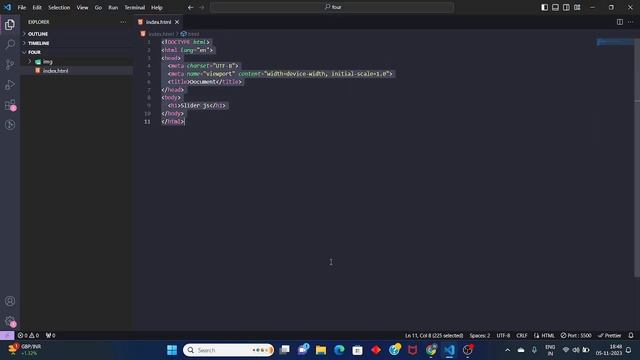Go forward using the navigation arrow
Image resolution: width=640 pixels, height=360 pixels.
(x=202, y=7)
